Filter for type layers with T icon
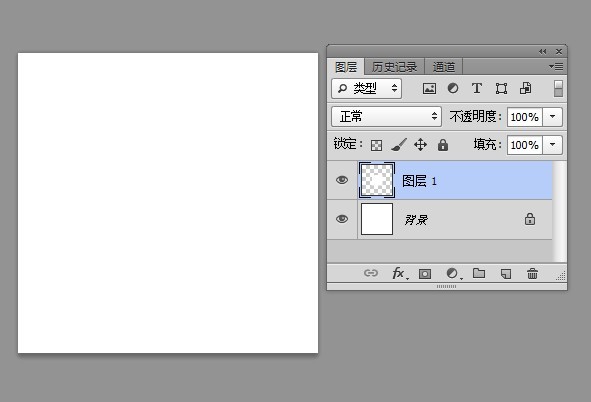This screenshot has width=591, height=402. pos(477,89)
